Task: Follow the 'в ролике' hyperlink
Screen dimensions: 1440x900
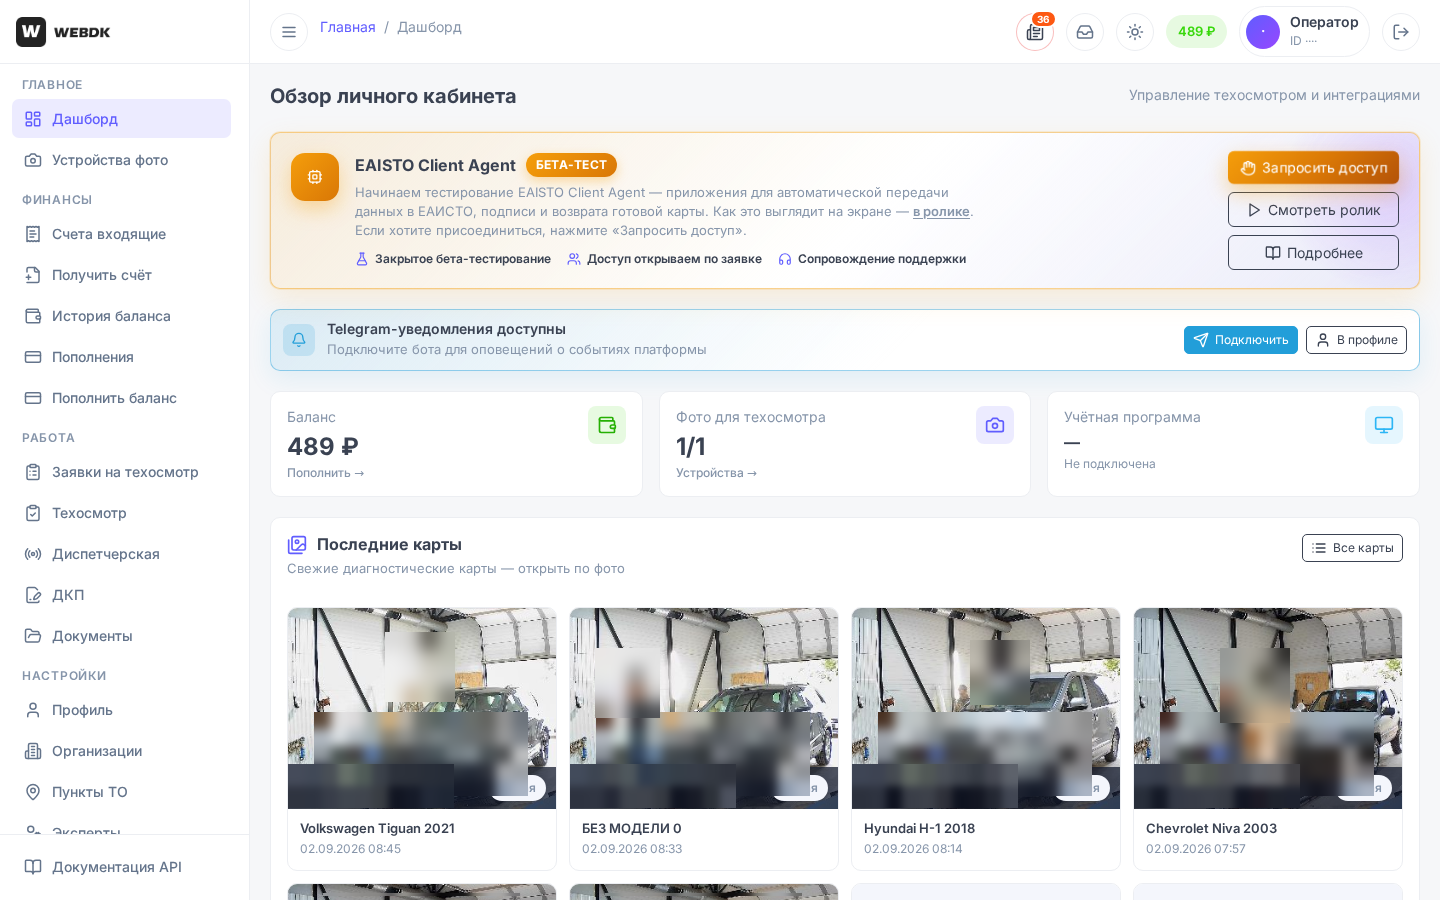Action: [x=941, y=212]
